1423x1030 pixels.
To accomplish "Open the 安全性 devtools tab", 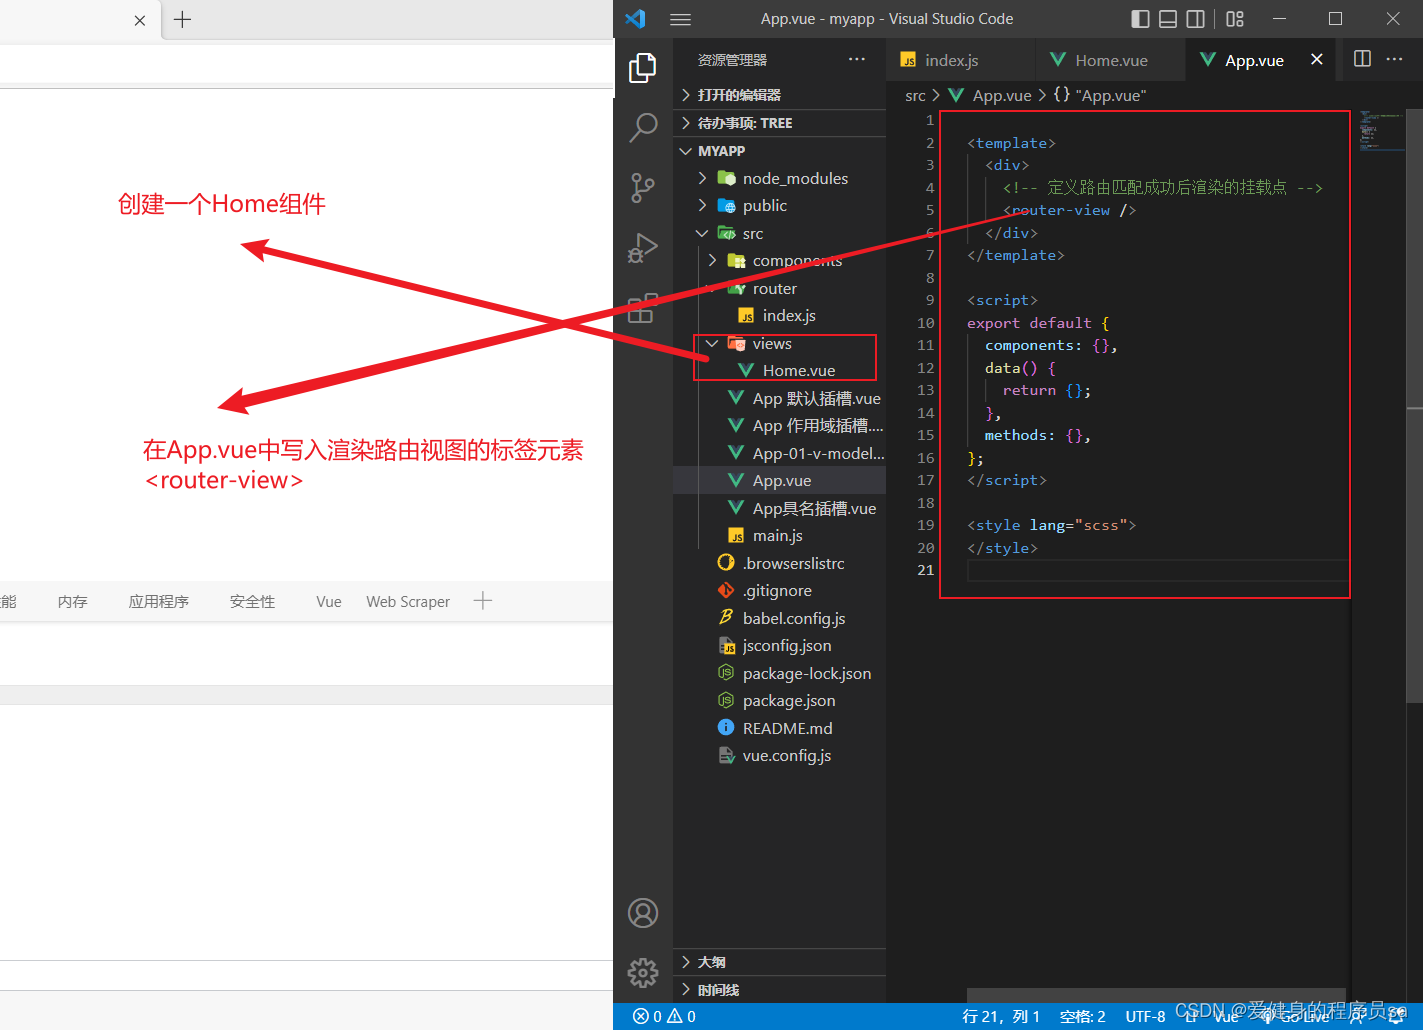I will coord(252,601).
